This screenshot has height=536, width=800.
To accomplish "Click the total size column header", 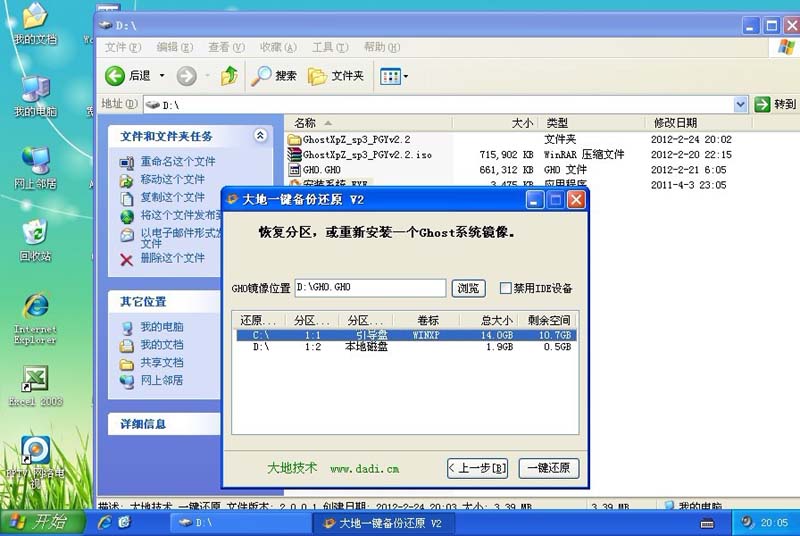I will coord(489,320).
